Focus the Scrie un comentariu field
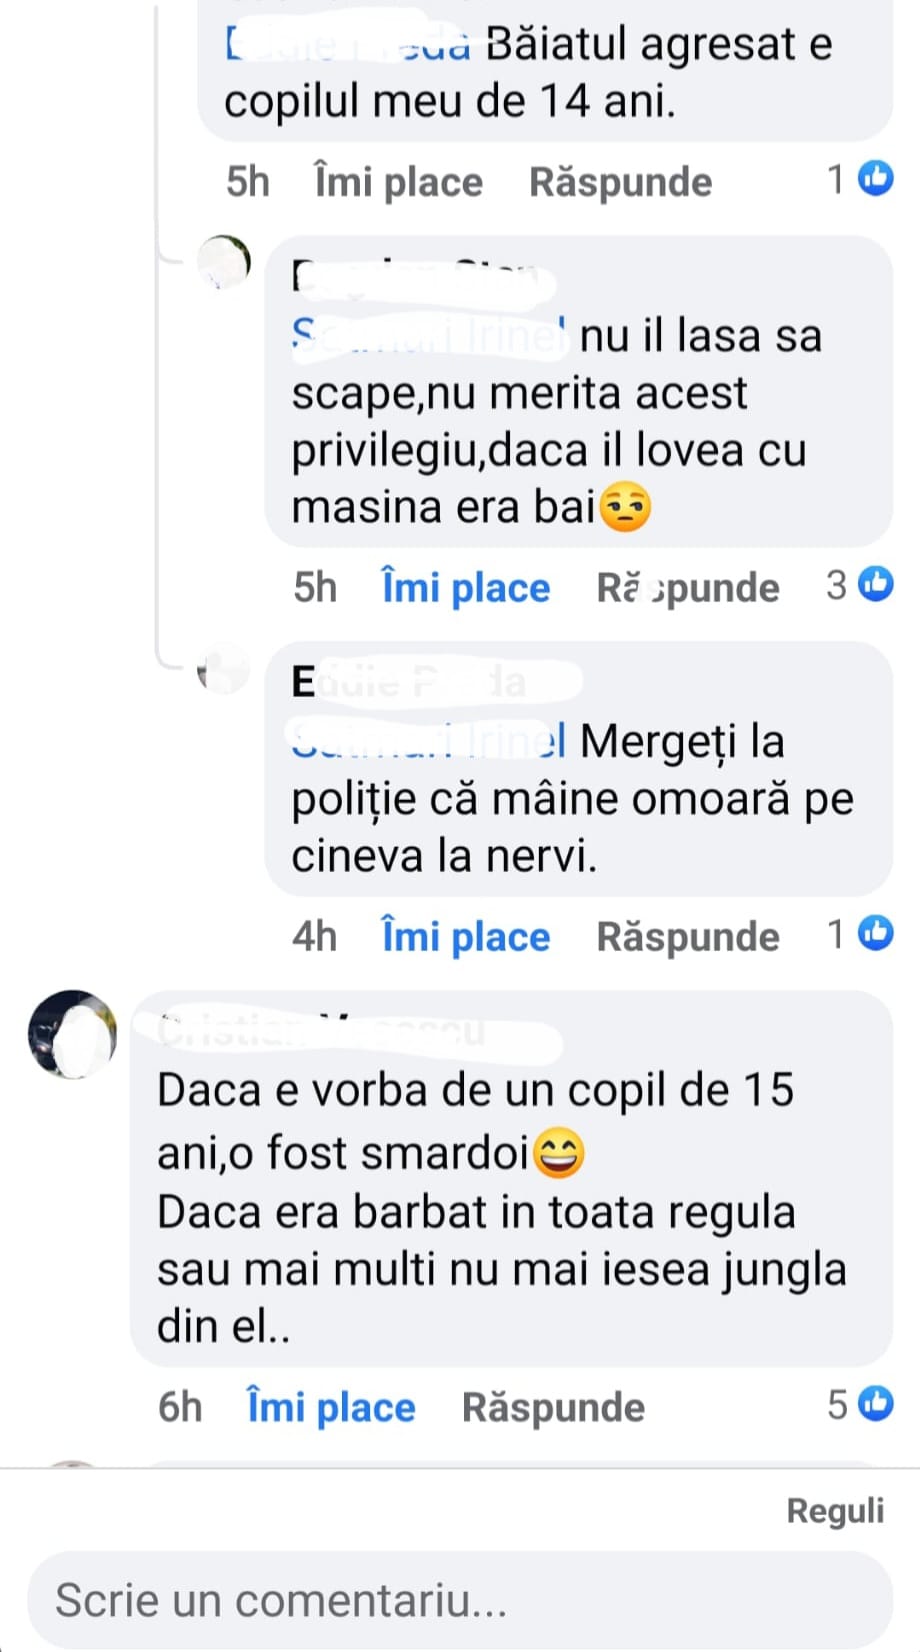Screen dimensions: 920x1652 (460, 1600)
